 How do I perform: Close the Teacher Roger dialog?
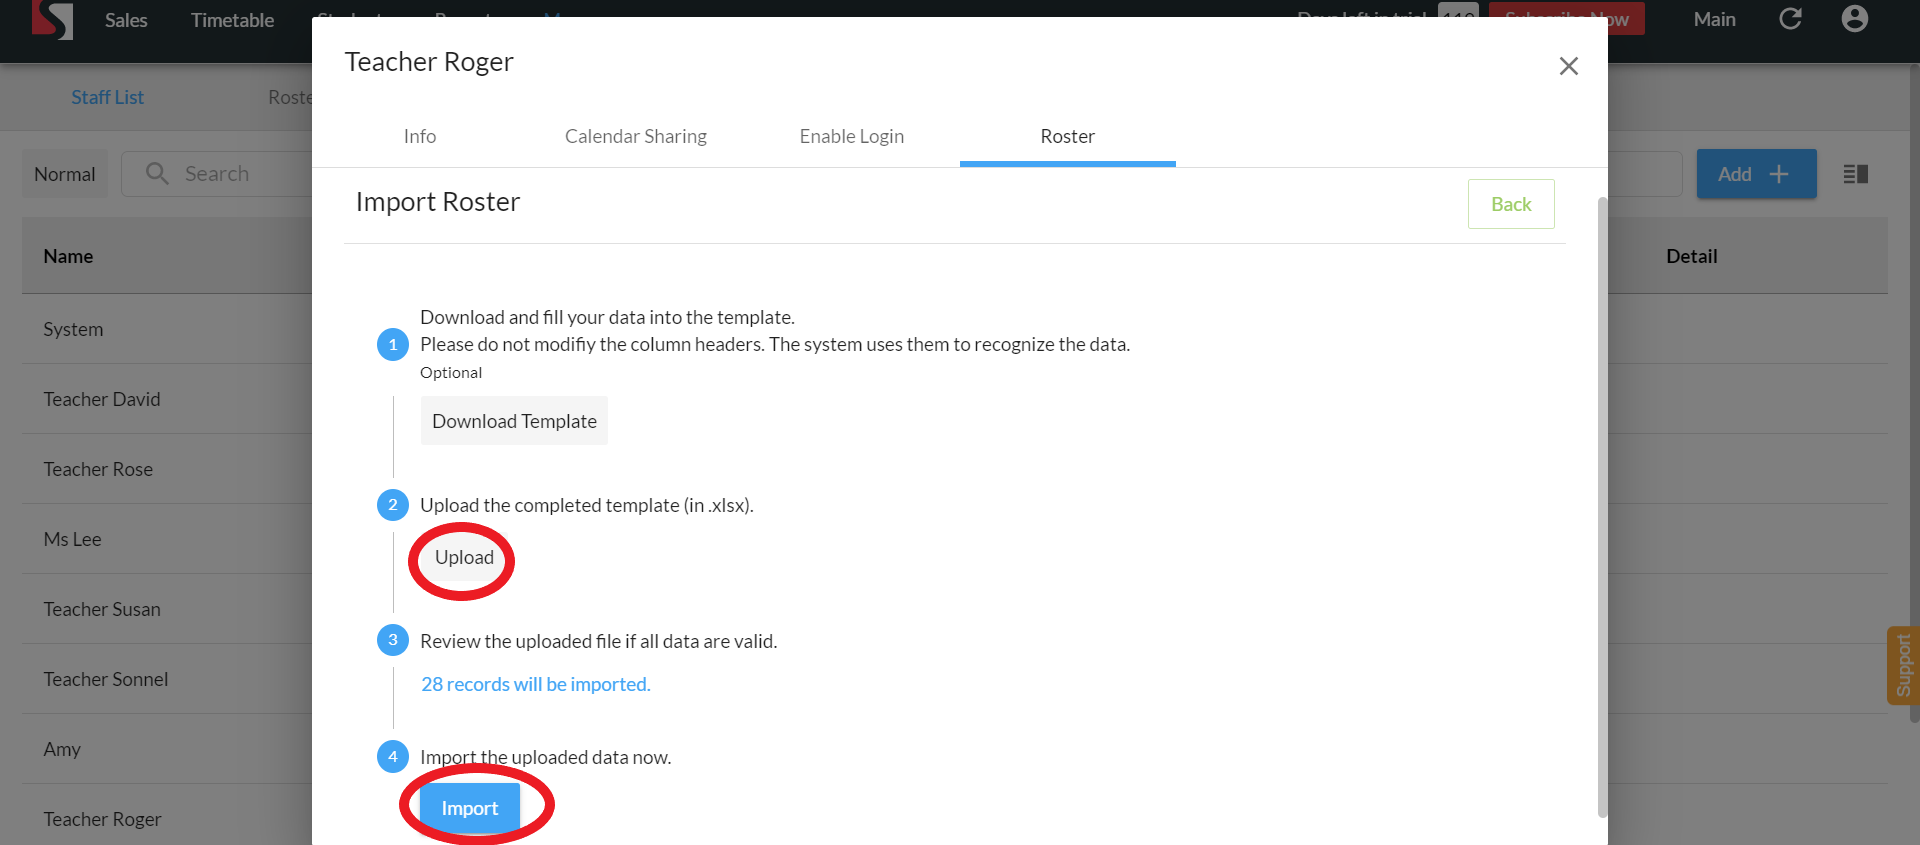coord(1568,66)
